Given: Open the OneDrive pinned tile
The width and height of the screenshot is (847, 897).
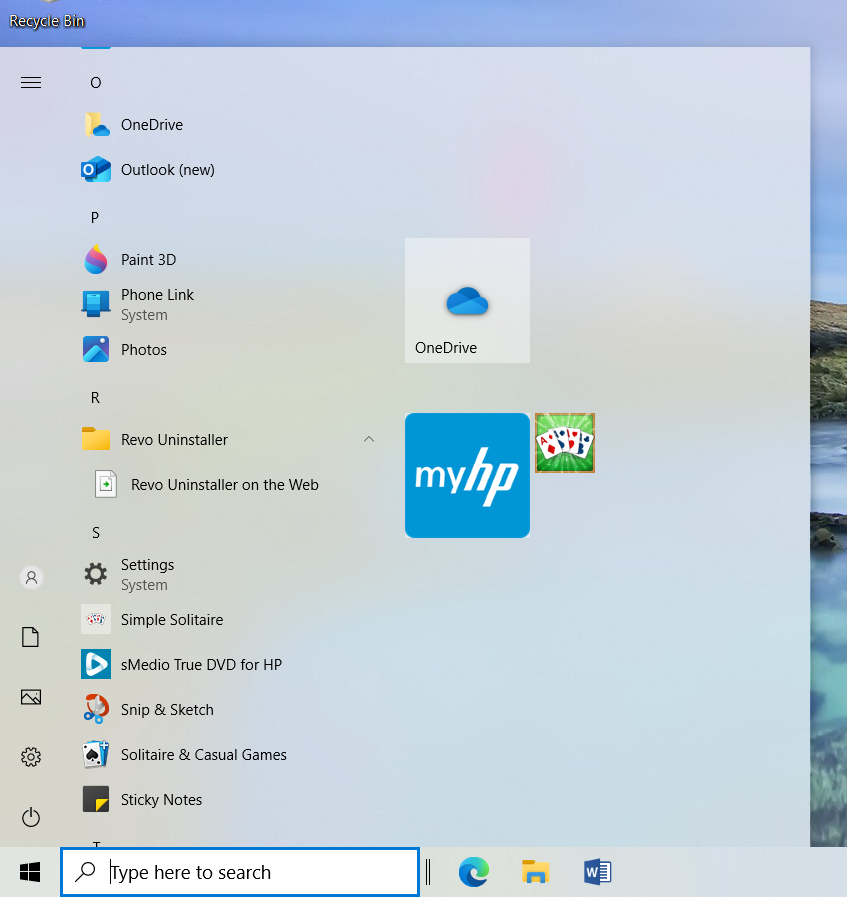Looking at the screenshot, I should [467, 300].
